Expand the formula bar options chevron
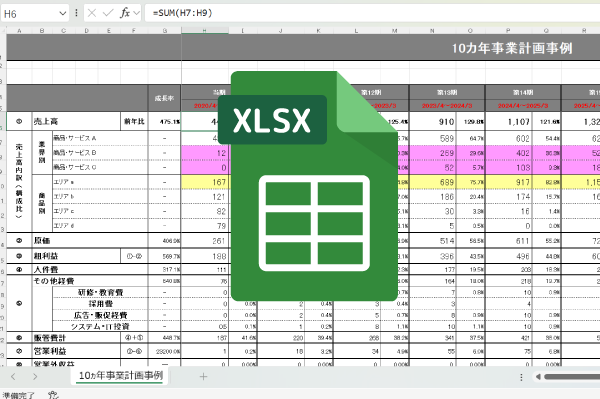This screenshot has height=399, width=600. (x=137, y=14)
